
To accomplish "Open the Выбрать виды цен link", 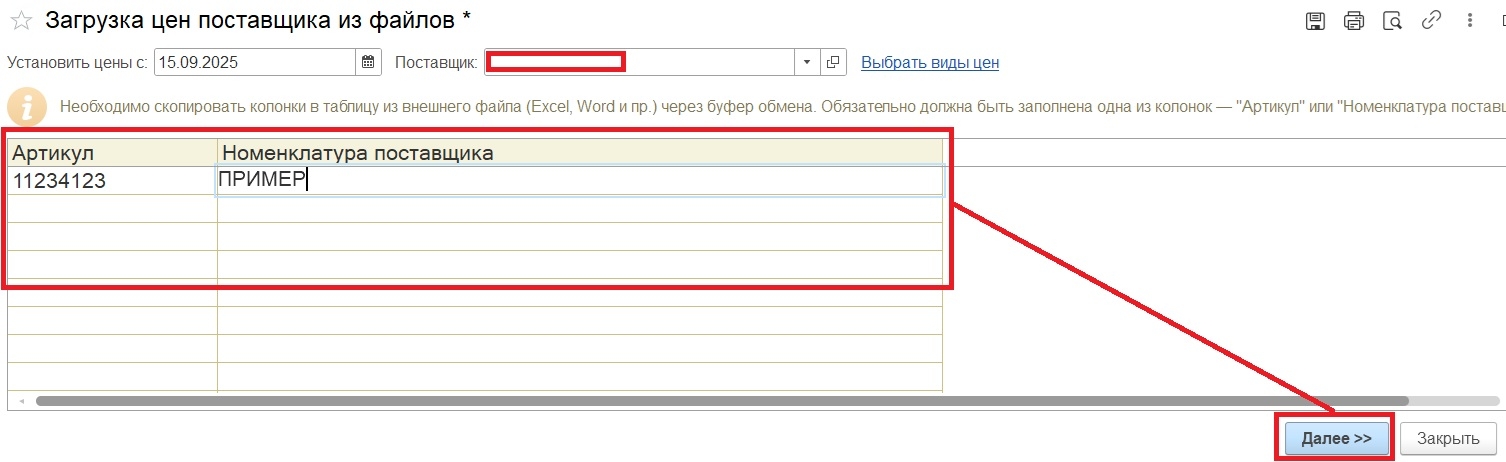I will (x=930, y=62).
